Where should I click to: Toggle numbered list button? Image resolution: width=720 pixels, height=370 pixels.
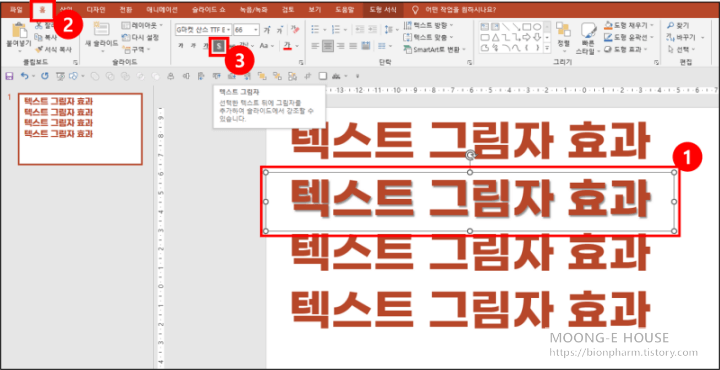tap(335, 30)
